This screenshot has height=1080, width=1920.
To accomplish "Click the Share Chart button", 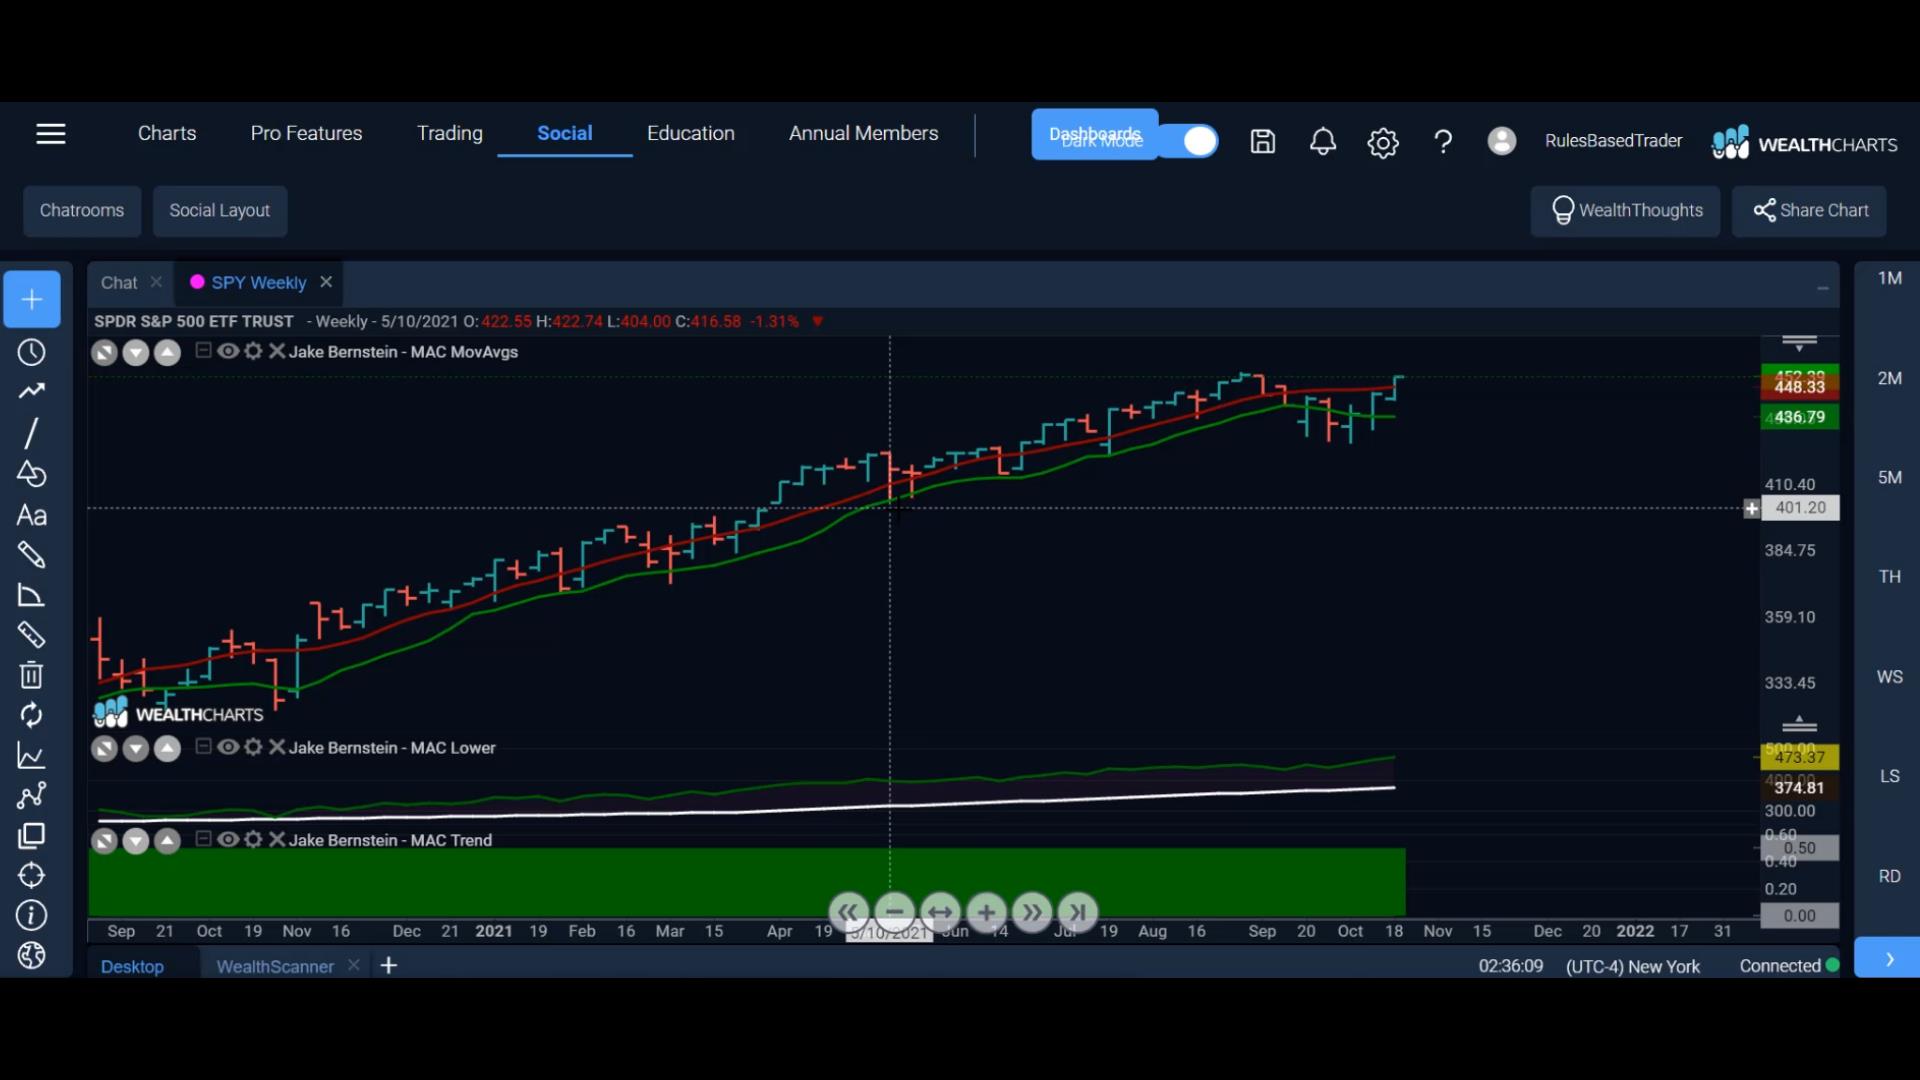I will coord(1810,210).
